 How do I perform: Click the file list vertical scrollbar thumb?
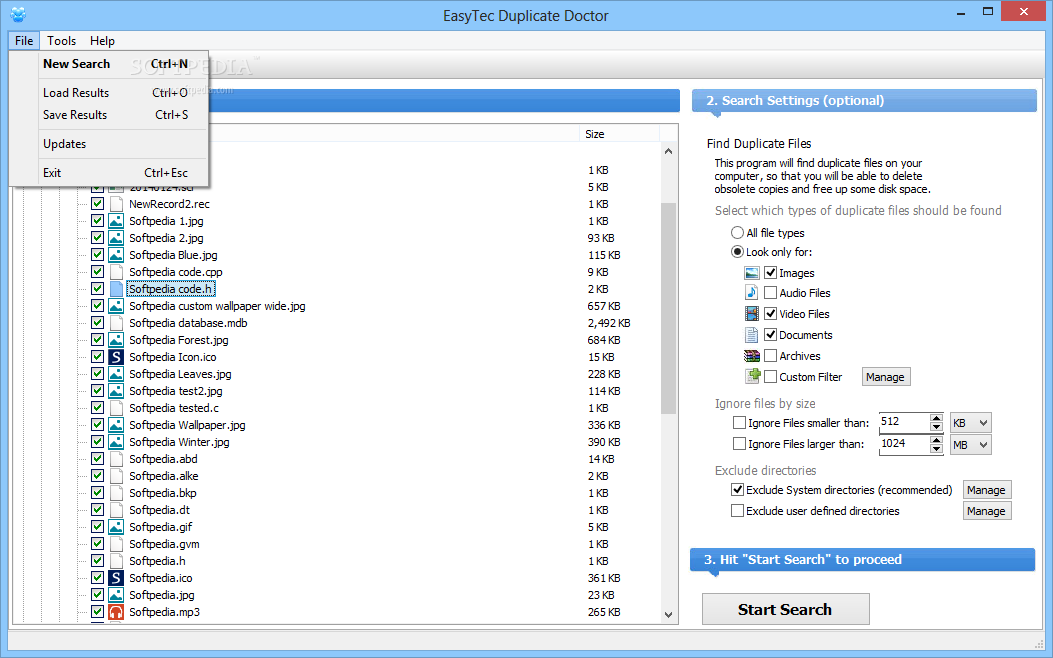coord(668,309)
